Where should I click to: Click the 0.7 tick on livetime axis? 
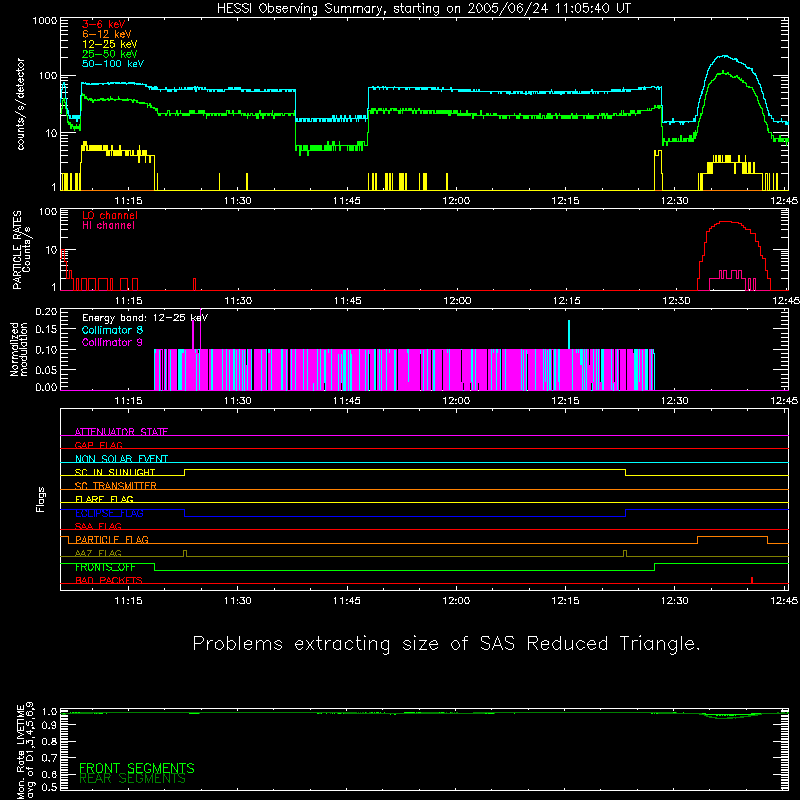coord(49,757)
